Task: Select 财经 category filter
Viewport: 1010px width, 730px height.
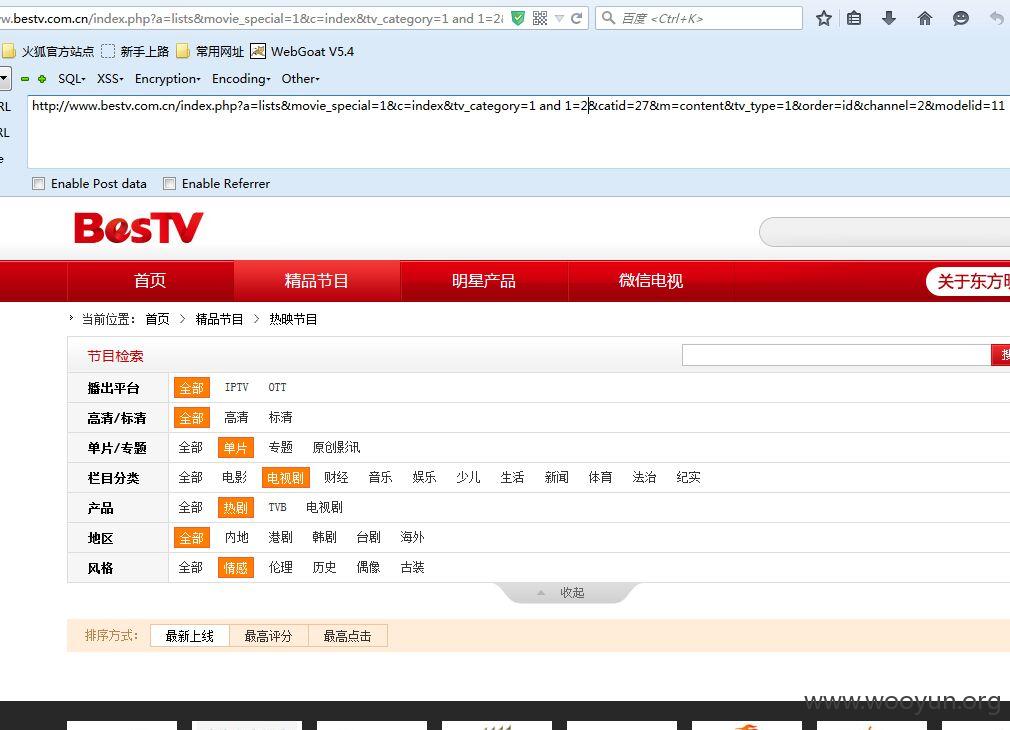Action: tap(336, 477)
